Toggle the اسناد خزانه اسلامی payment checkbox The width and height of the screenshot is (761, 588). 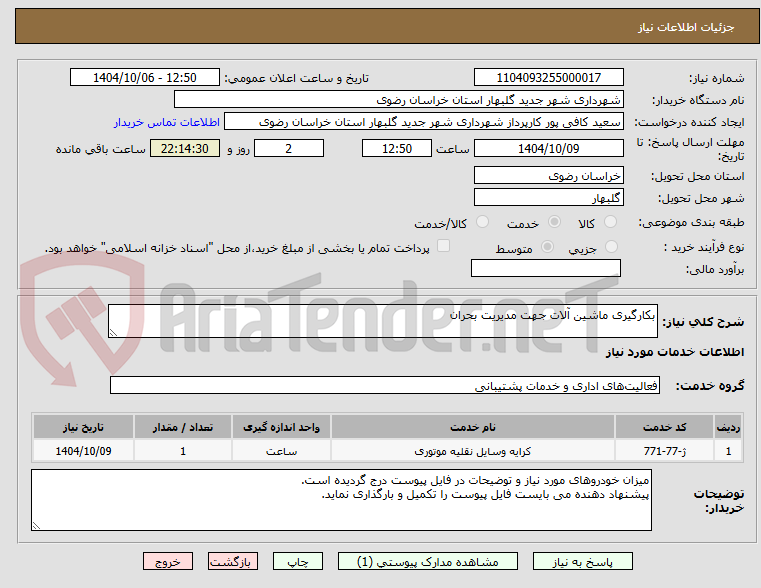click(x=443, y=246)
